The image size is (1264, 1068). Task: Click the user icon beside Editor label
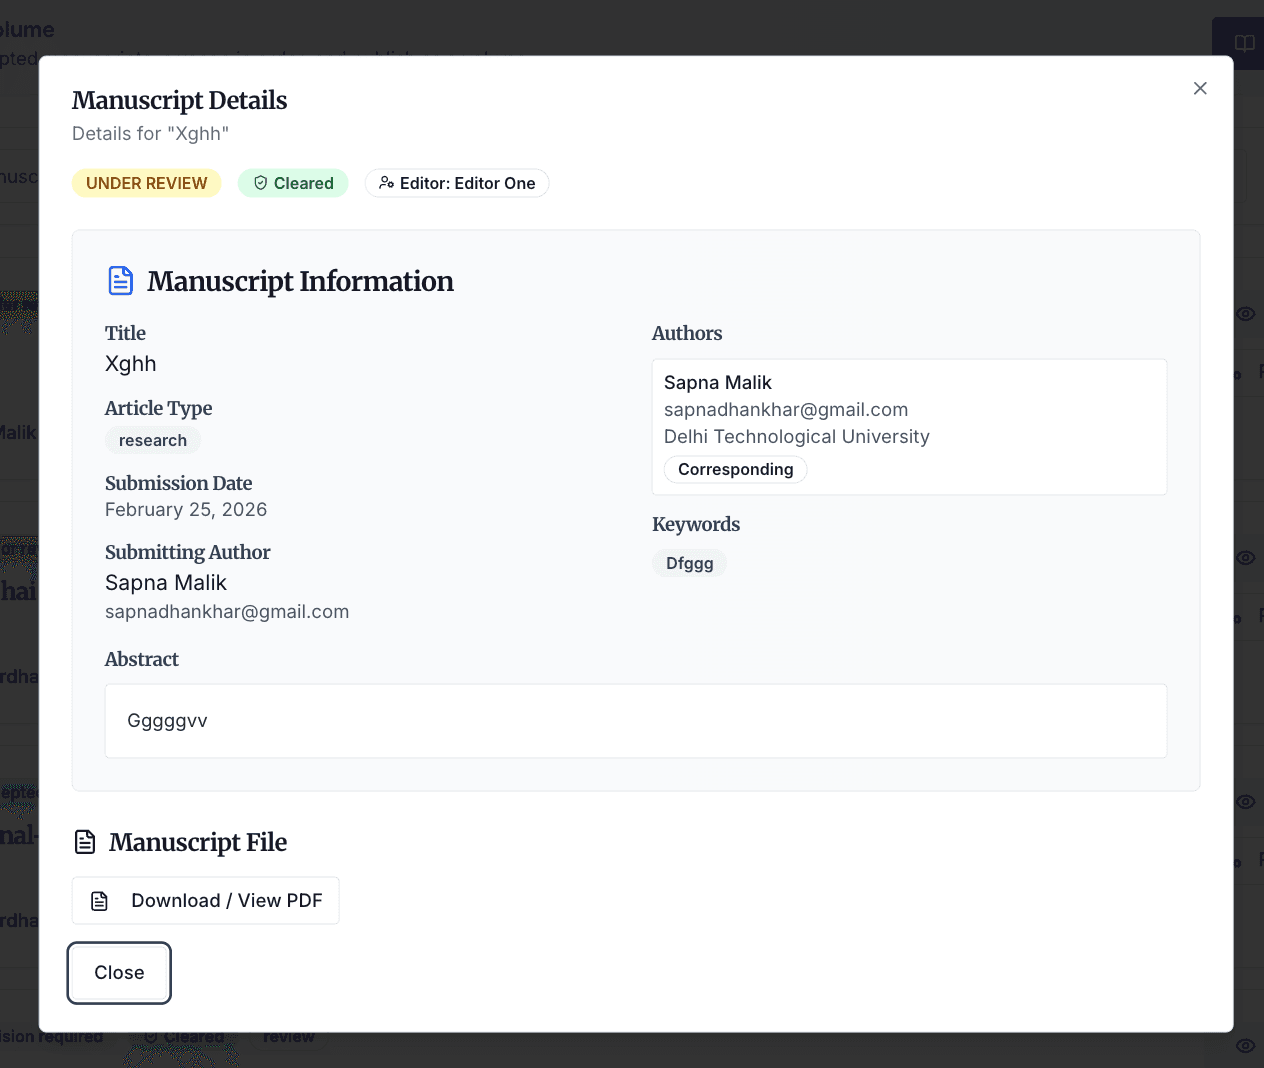(386, 183)
